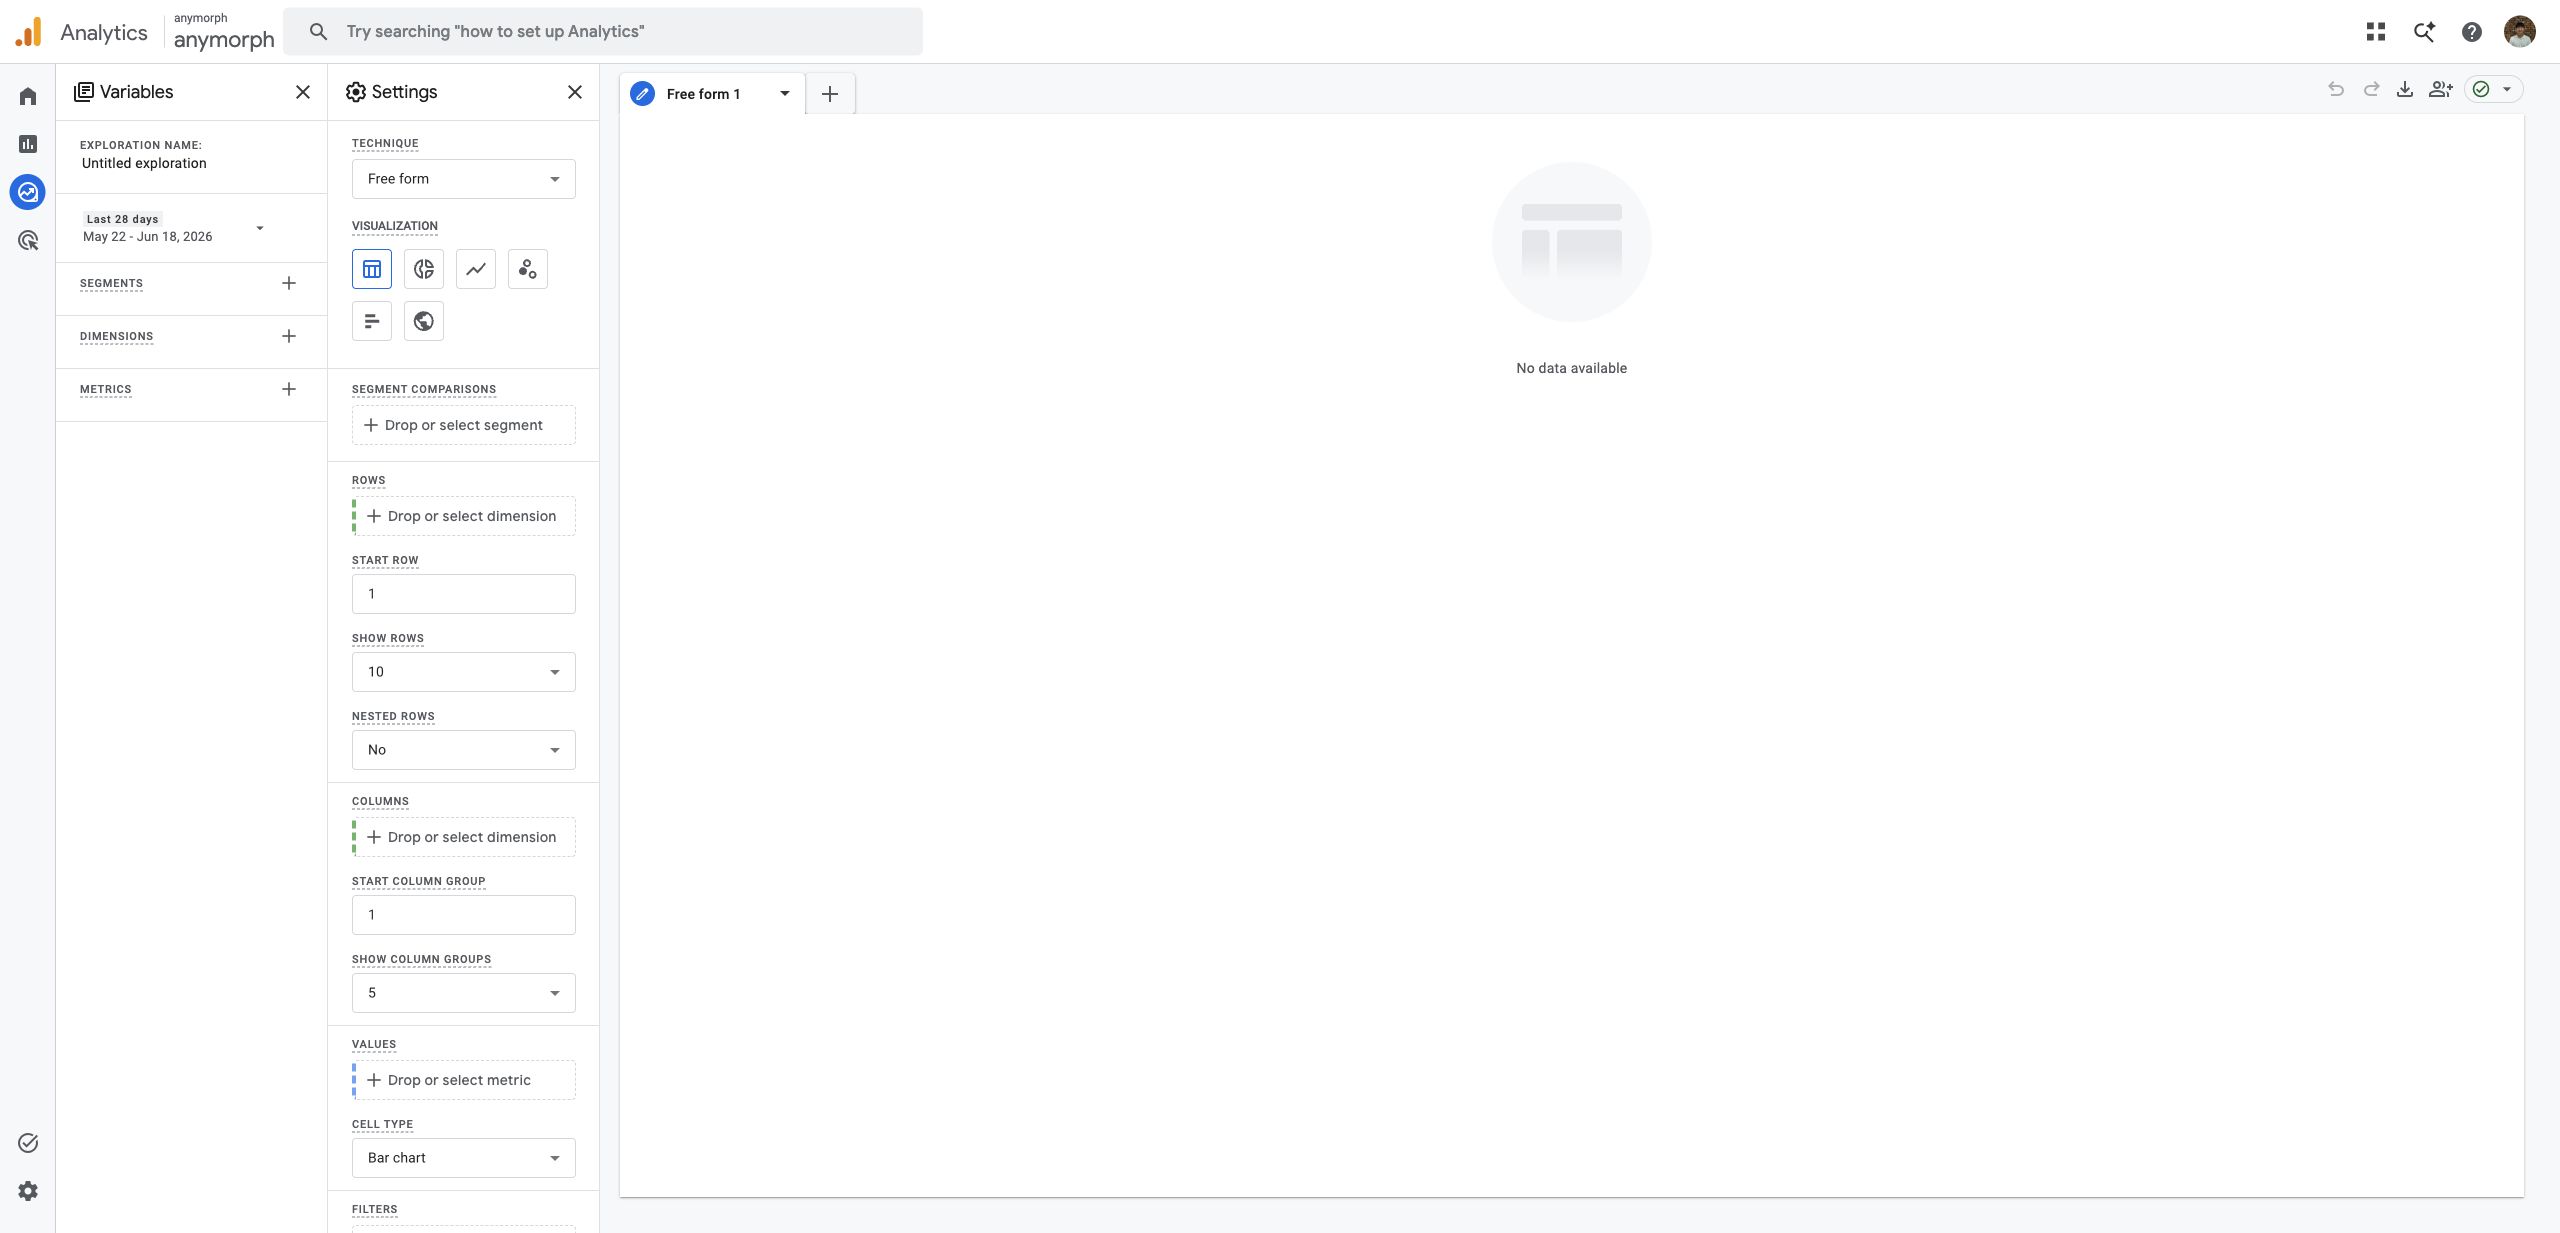Screen dimensions: 2560x1233
Task: Select the Bar chart visualization icon
Action: [372, 321]
